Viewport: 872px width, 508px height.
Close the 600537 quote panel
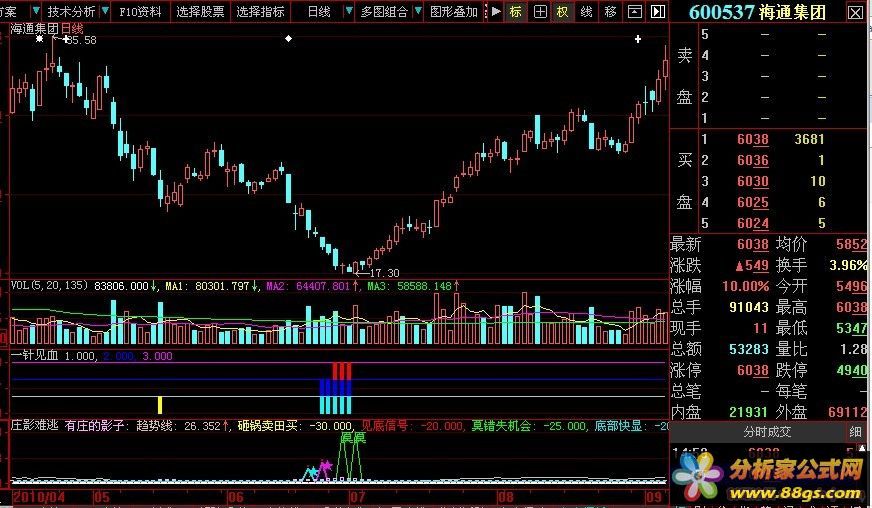[855, 12]
